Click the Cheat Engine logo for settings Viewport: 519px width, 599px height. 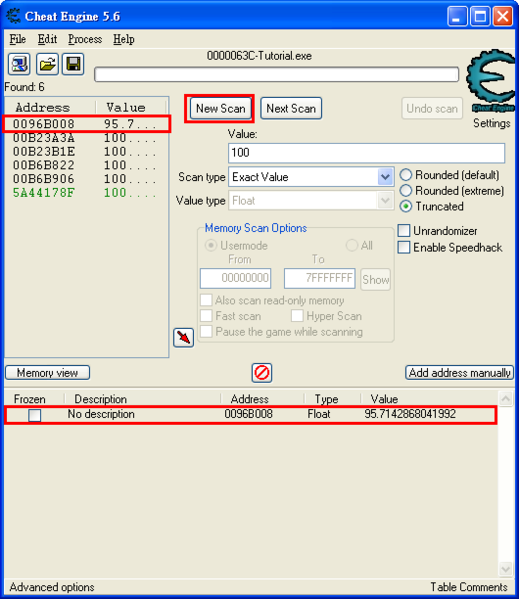(490, 81)
